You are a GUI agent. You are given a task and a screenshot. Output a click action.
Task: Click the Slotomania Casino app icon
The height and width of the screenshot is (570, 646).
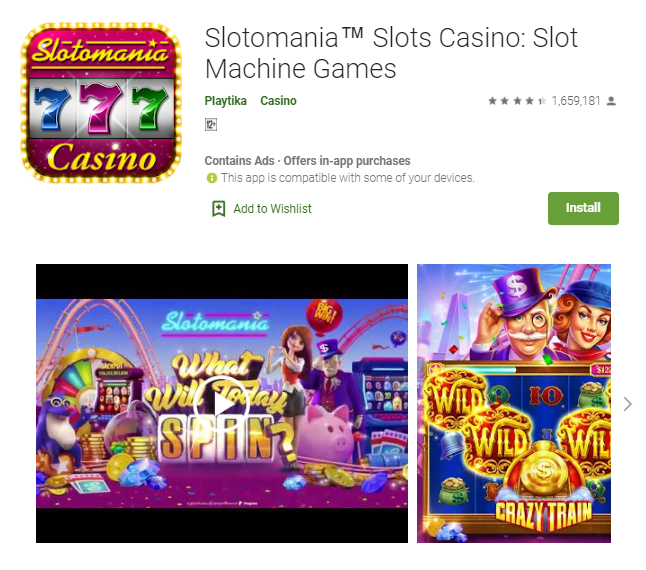coord(101,103)
